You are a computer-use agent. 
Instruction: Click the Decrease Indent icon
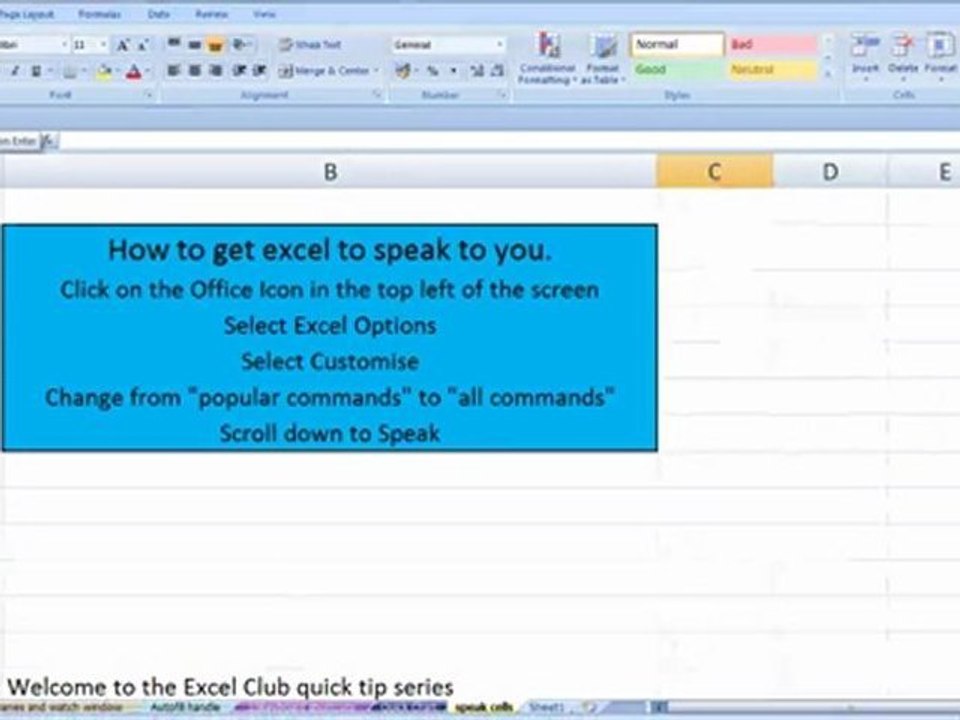coord(239,71)
